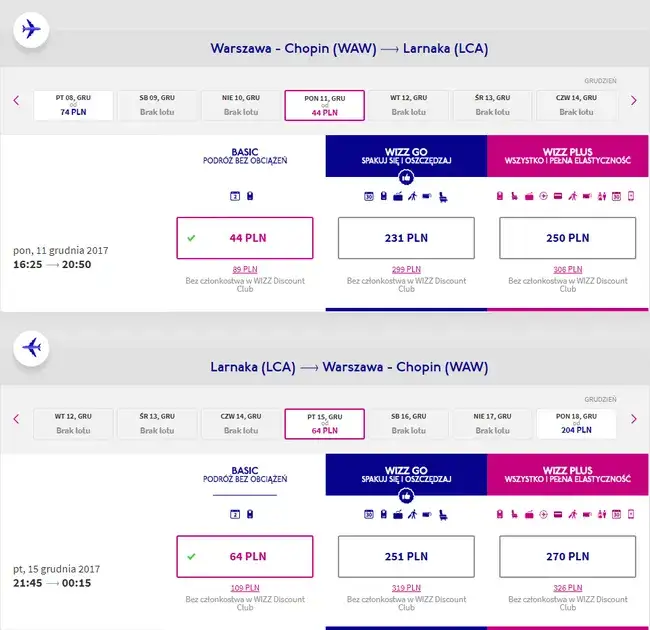Select PT 15 GRU 64 PLN date tab
The width and height of the screenshot is (650, 630).
[x=324, y=423]
